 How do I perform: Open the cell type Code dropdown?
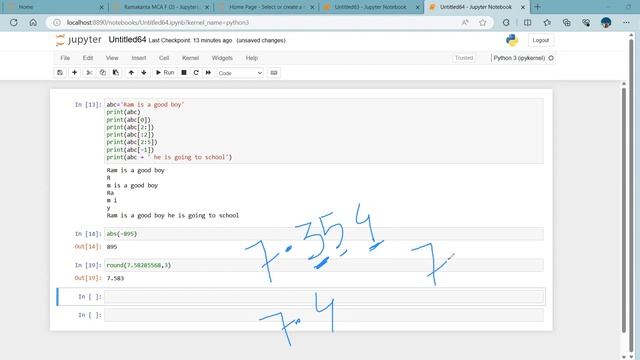tap(240, 73)
